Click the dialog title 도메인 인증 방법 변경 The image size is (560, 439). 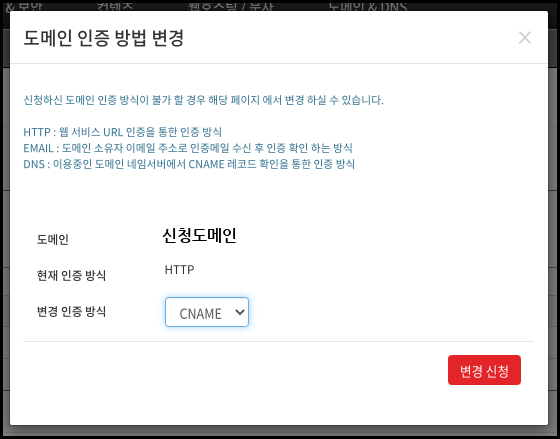click(x=104, y=38)
